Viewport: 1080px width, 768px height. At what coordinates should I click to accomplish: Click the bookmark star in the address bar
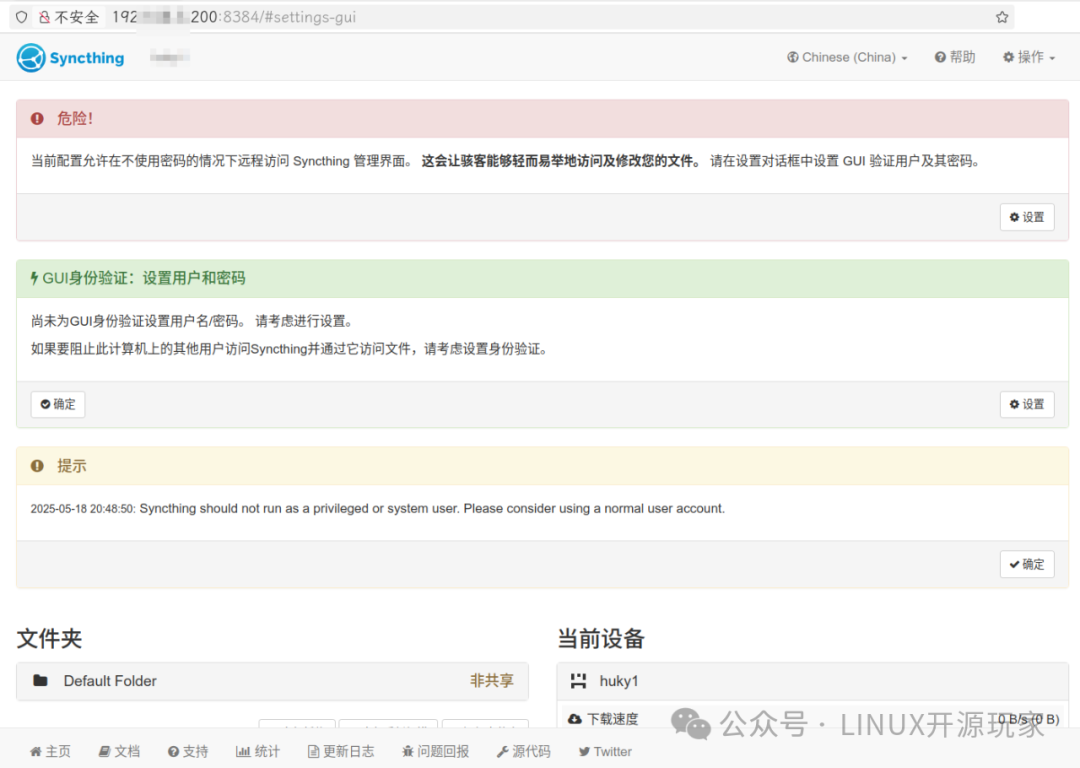click(x=1002, y=17)
